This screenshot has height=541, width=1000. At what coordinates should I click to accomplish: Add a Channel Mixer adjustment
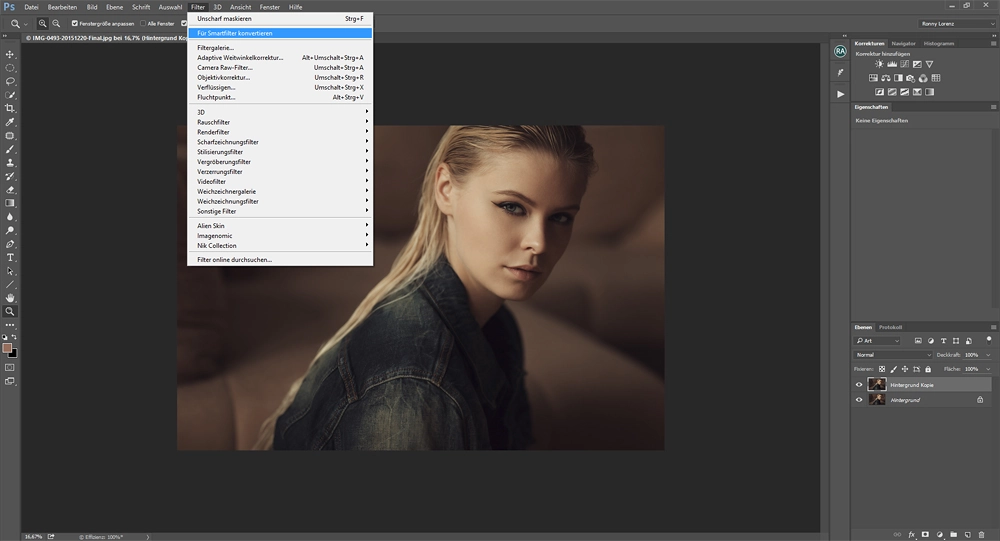coord(923,78)
